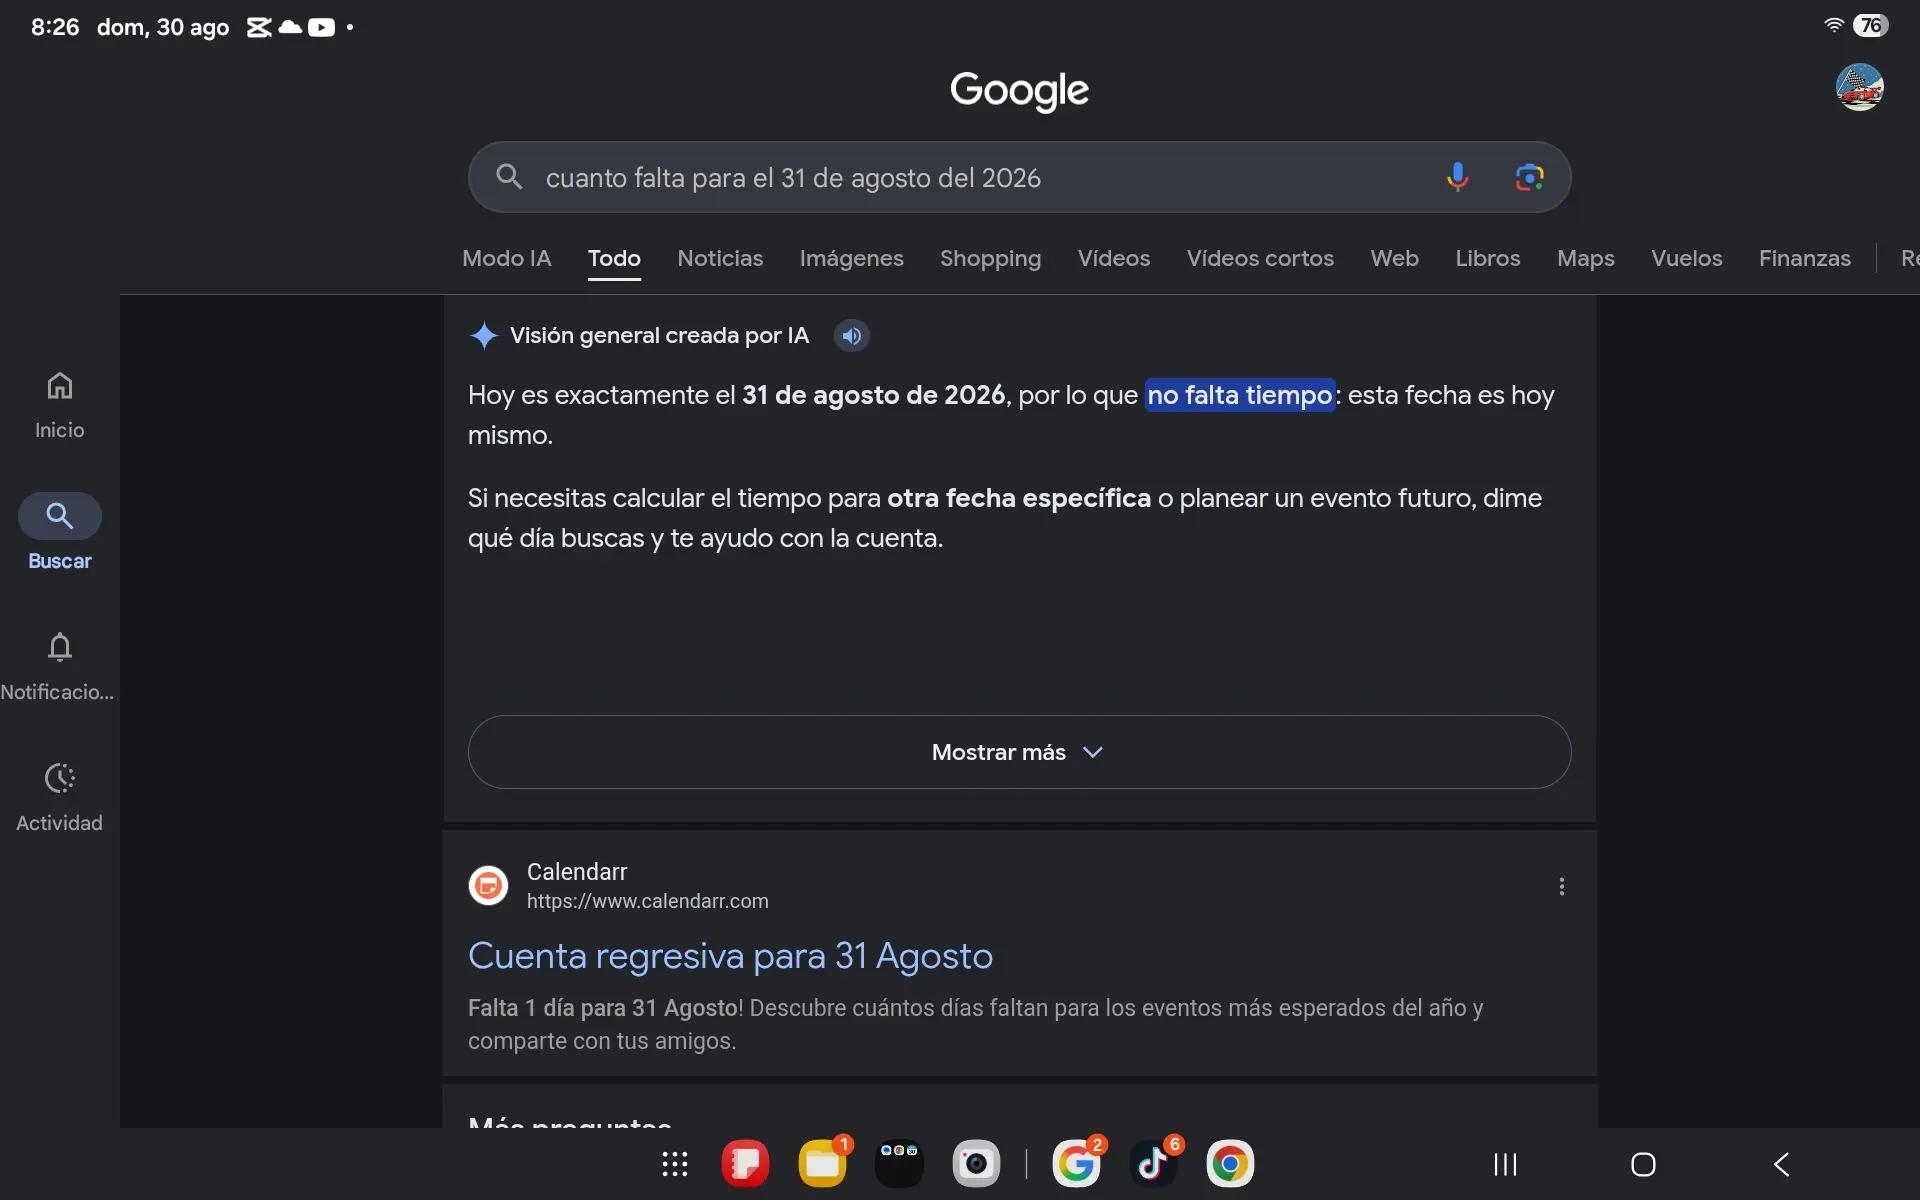Image resolution: width=1920 pixels, height=1200 pixels.
Task: Play AI overview audio with speaker icon
Action: click(852, 336)
